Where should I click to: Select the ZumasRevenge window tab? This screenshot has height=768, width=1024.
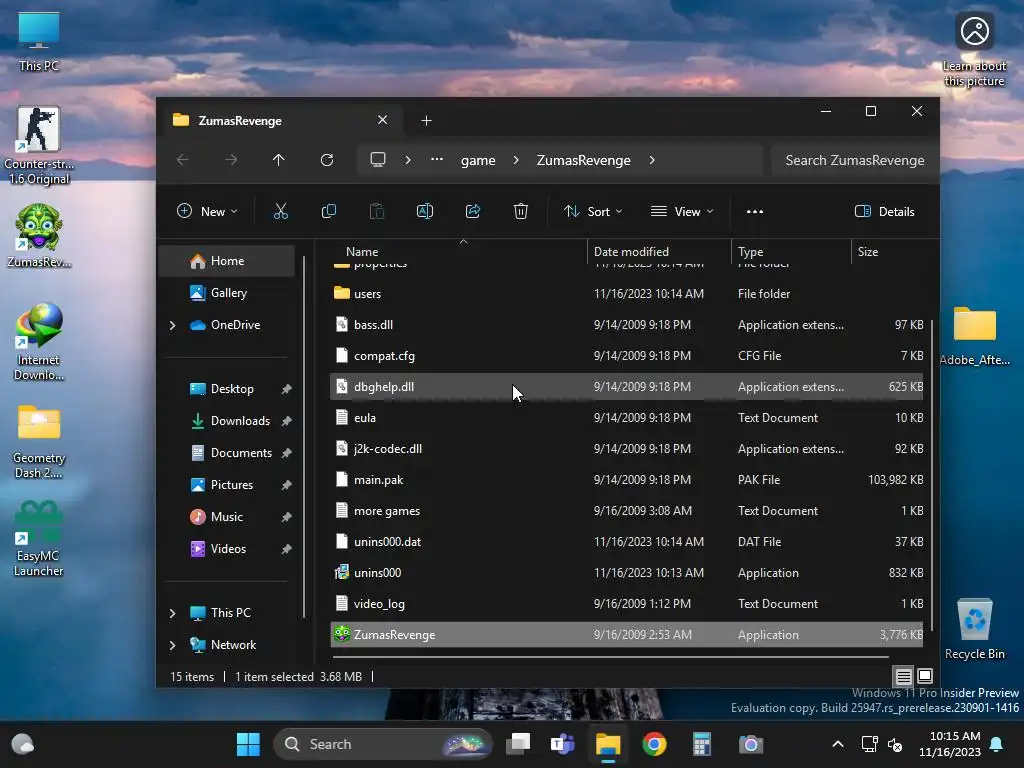click(x=281, y=120)
